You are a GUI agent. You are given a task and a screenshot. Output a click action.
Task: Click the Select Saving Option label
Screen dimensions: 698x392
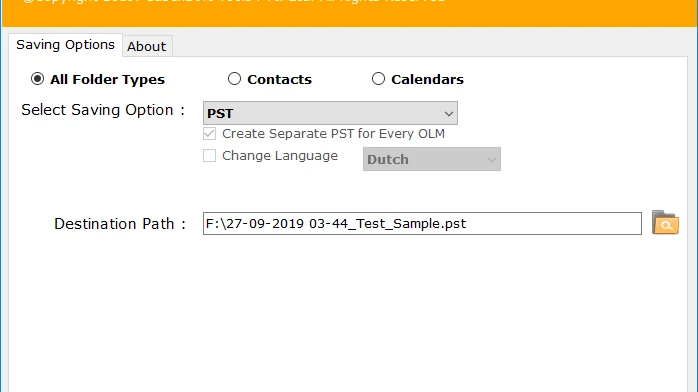click(103, 110)
